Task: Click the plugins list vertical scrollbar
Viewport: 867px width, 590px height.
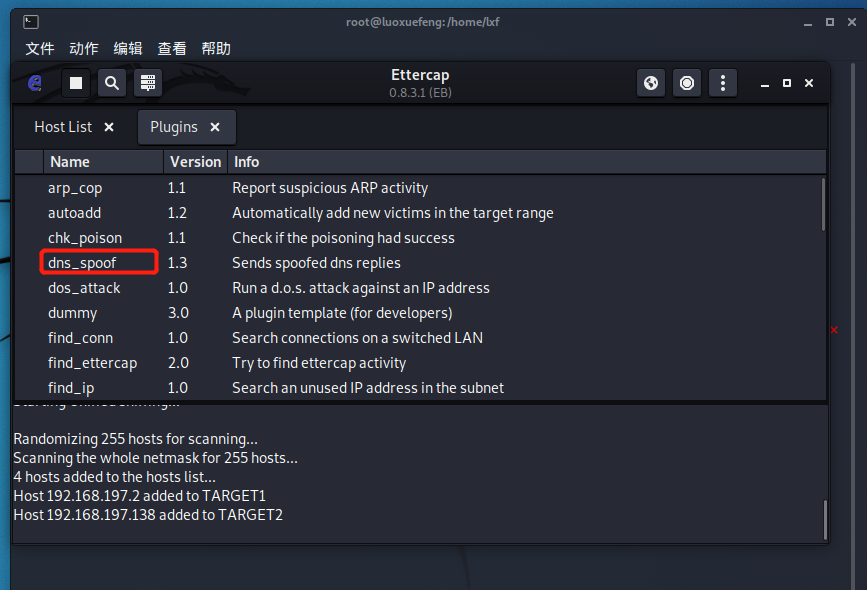Action: tap(823, 203)
